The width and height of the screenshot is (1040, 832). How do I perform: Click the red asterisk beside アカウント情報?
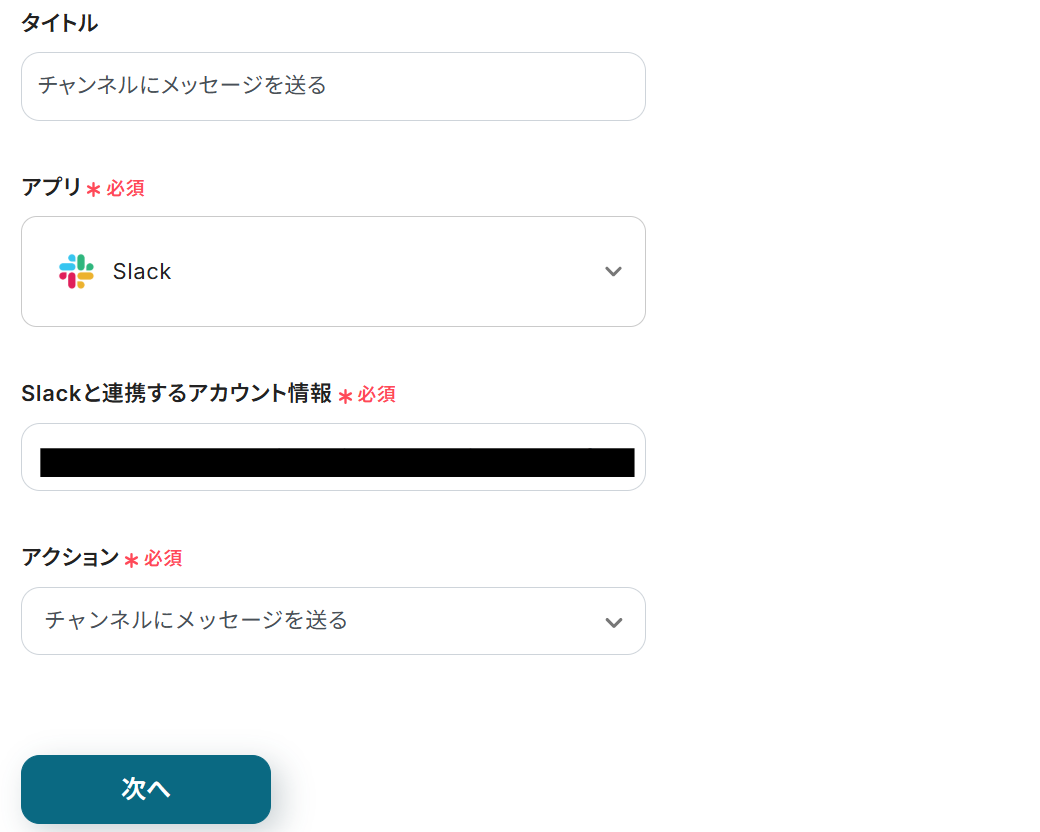345,396
